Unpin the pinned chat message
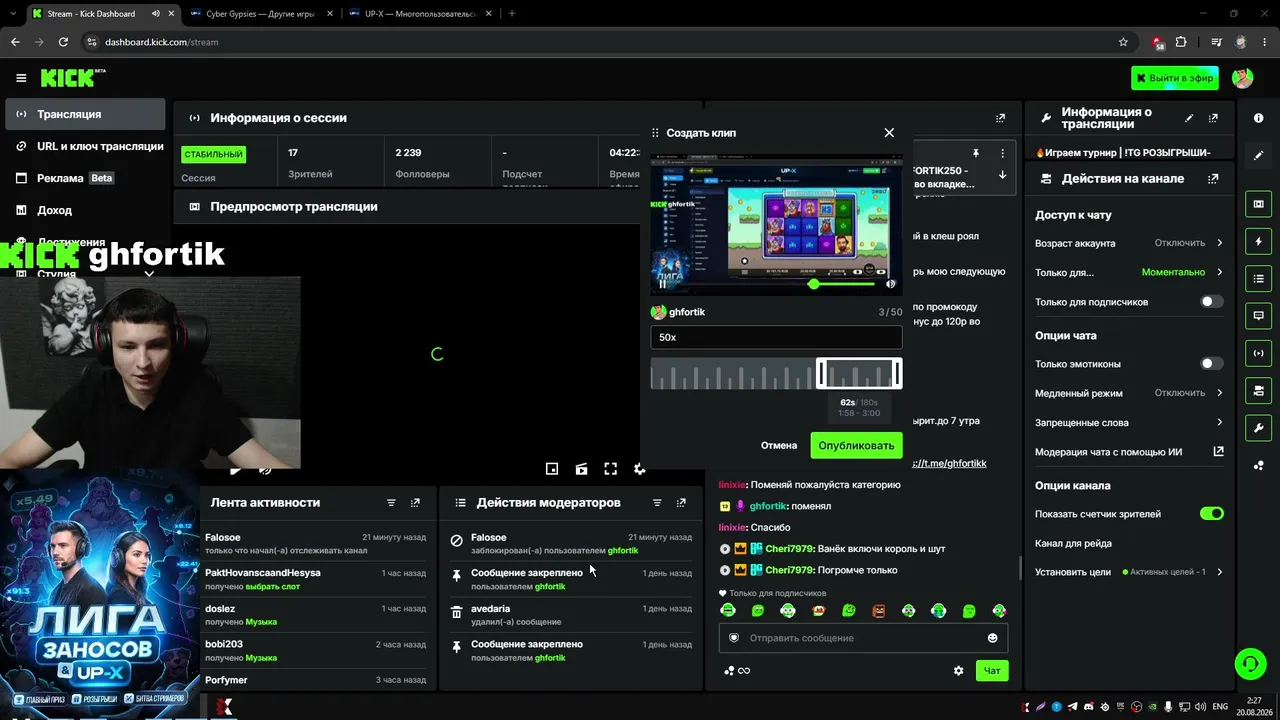The image size is (1280, 720). (x=976, y=153)
